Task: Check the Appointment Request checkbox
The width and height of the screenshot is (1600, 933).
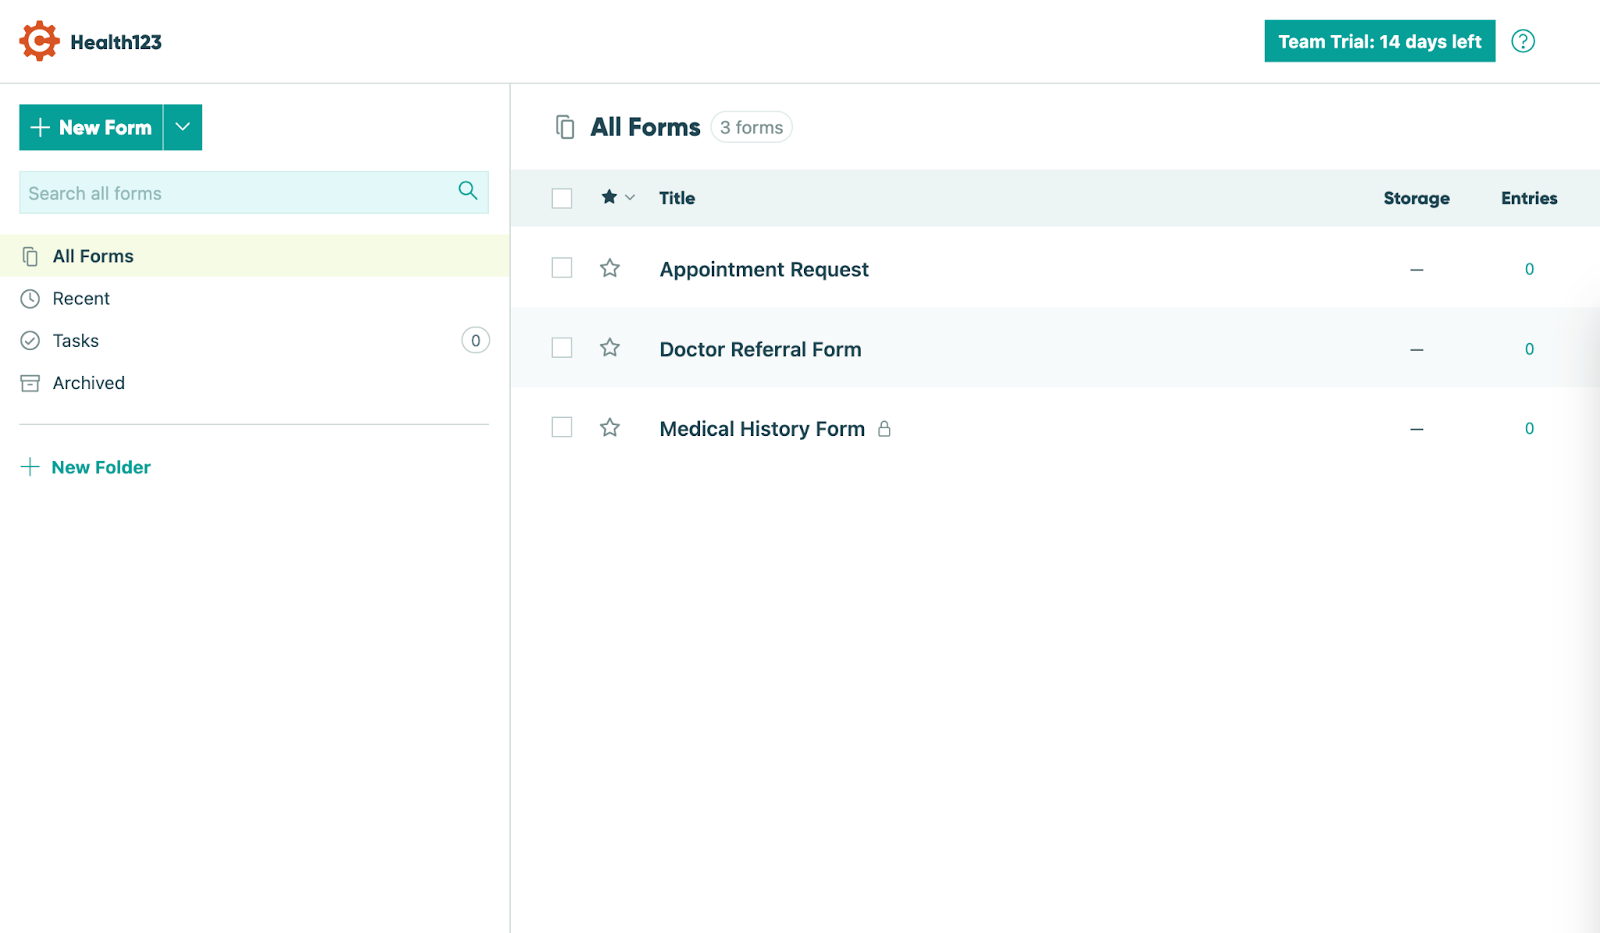Action: 562,268
